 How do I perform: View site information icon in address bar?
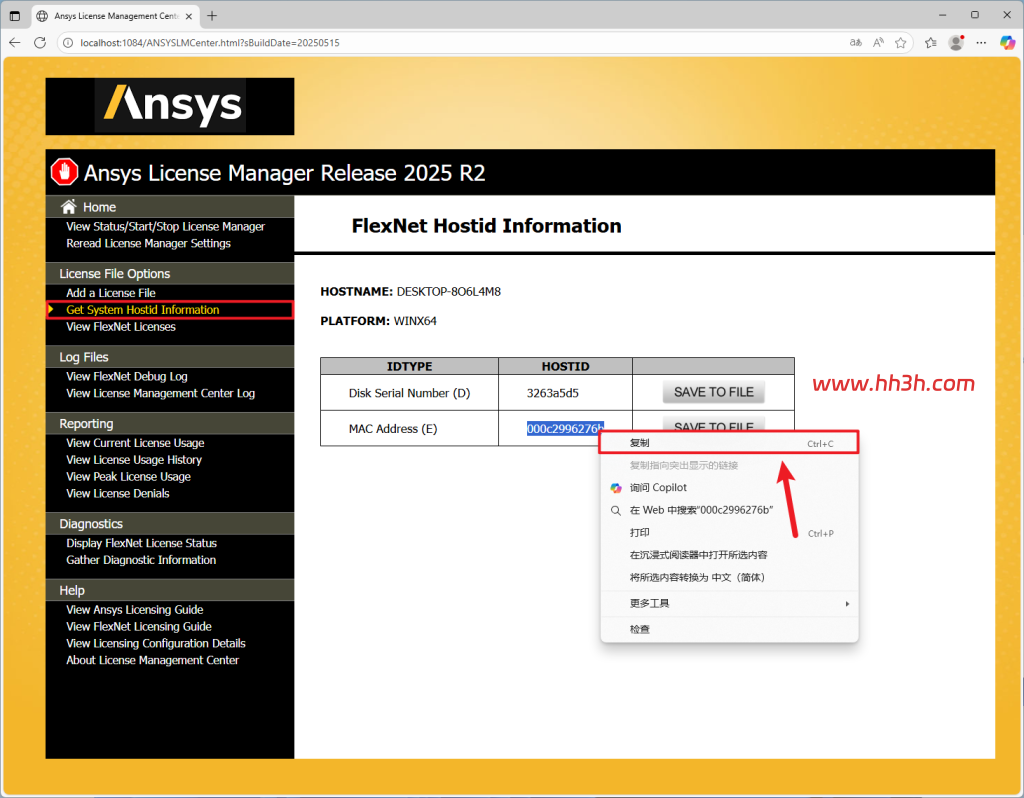(68, 43)
